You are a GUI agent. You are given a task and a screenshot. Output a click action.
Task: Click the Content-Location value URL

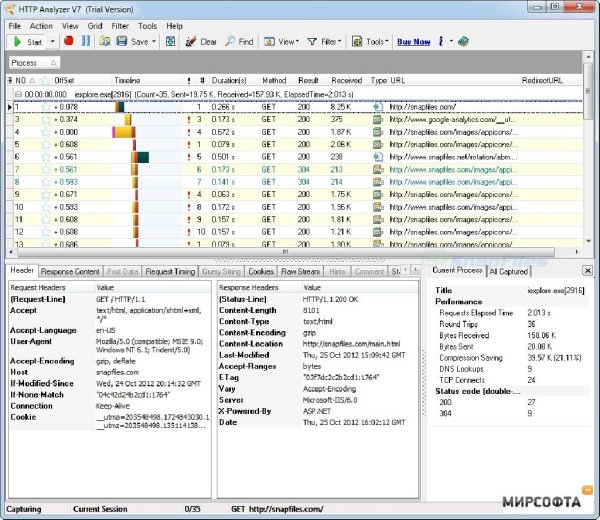point(351,344)
